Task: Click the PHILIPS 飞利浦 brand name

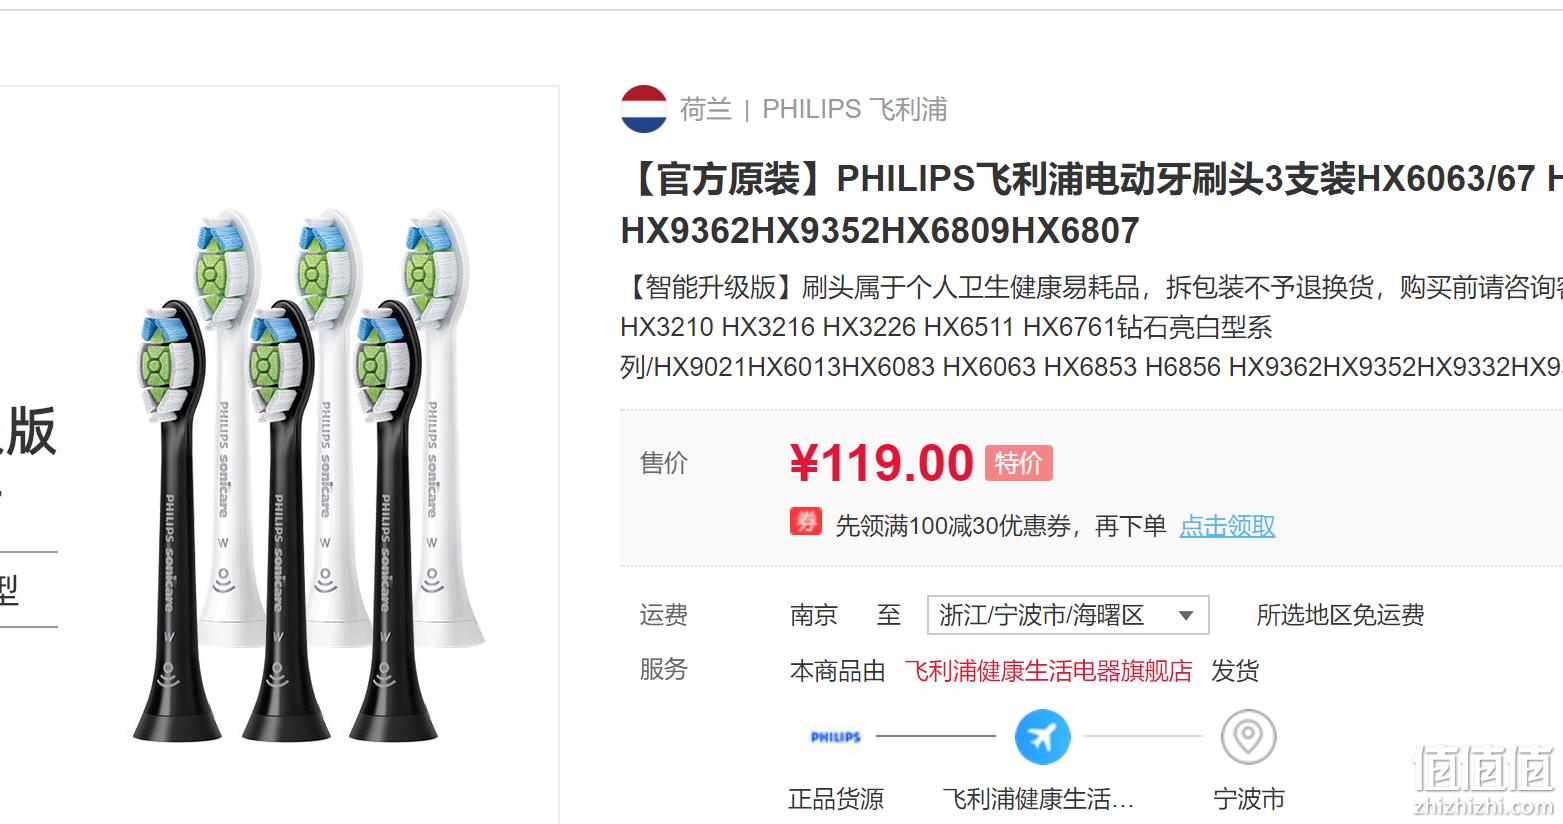Action: 854,109
